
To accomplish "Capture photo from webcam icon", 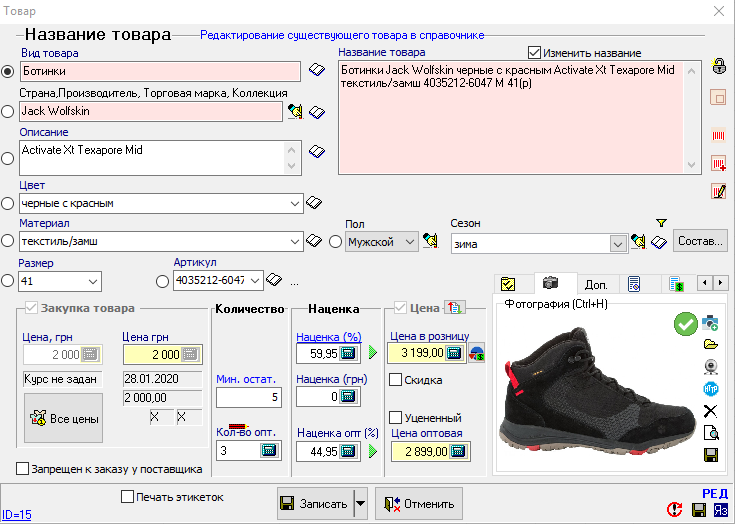I will coord(711,367).
